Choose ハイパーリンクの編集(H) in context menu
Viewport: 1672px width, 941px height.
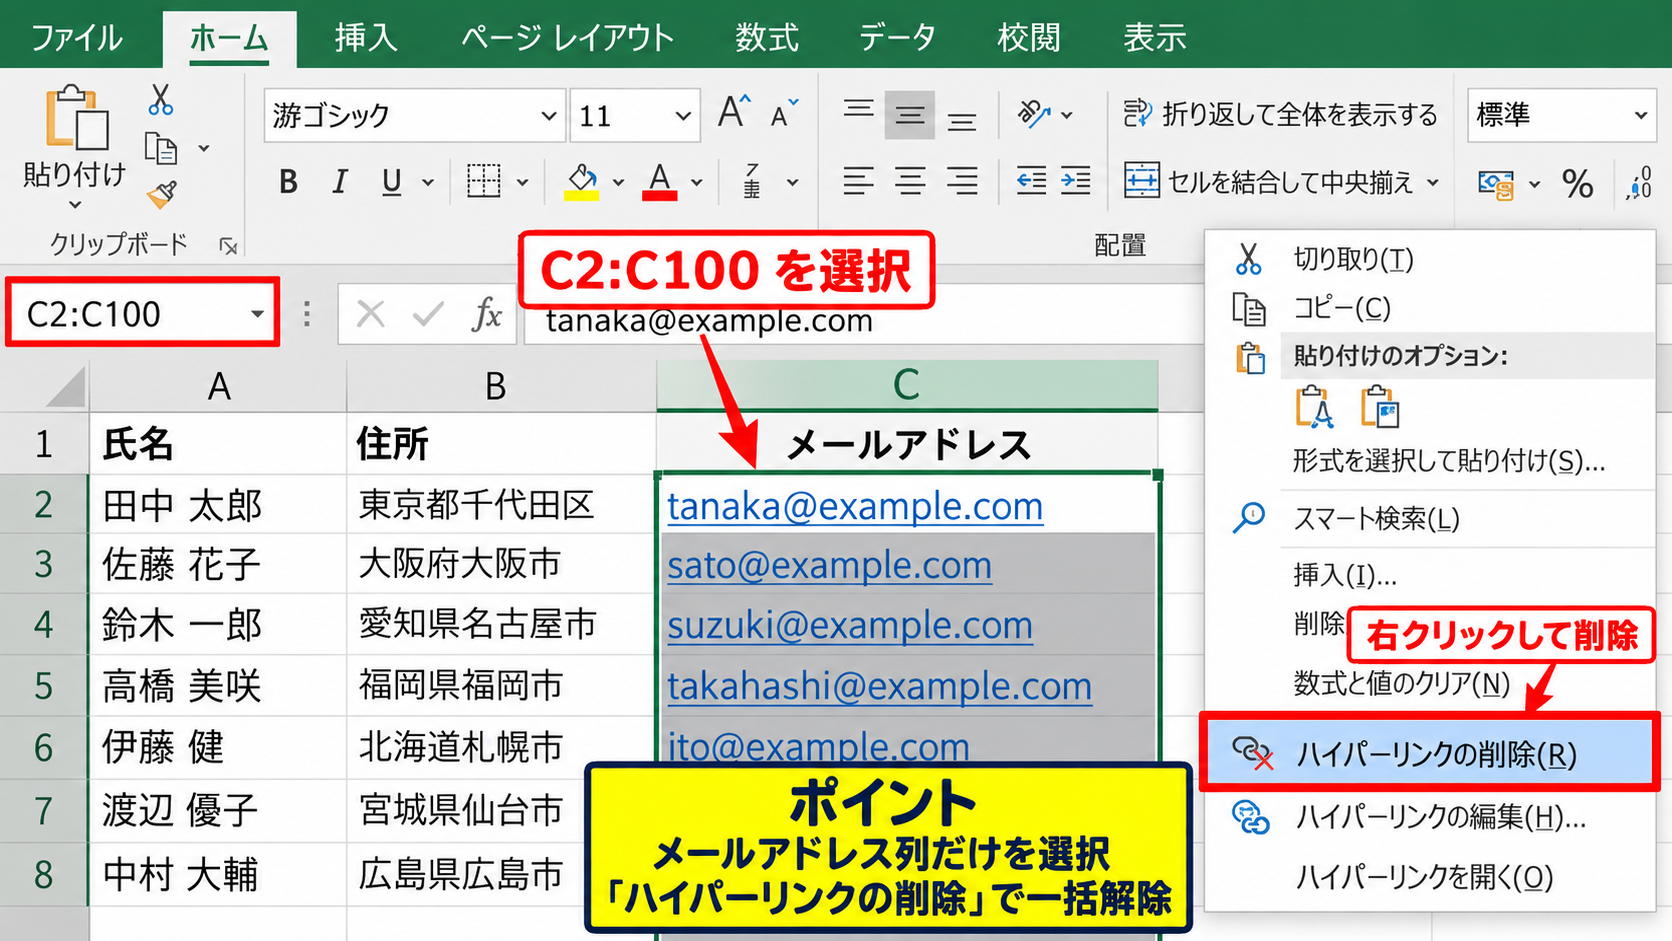pos(1430,817)
